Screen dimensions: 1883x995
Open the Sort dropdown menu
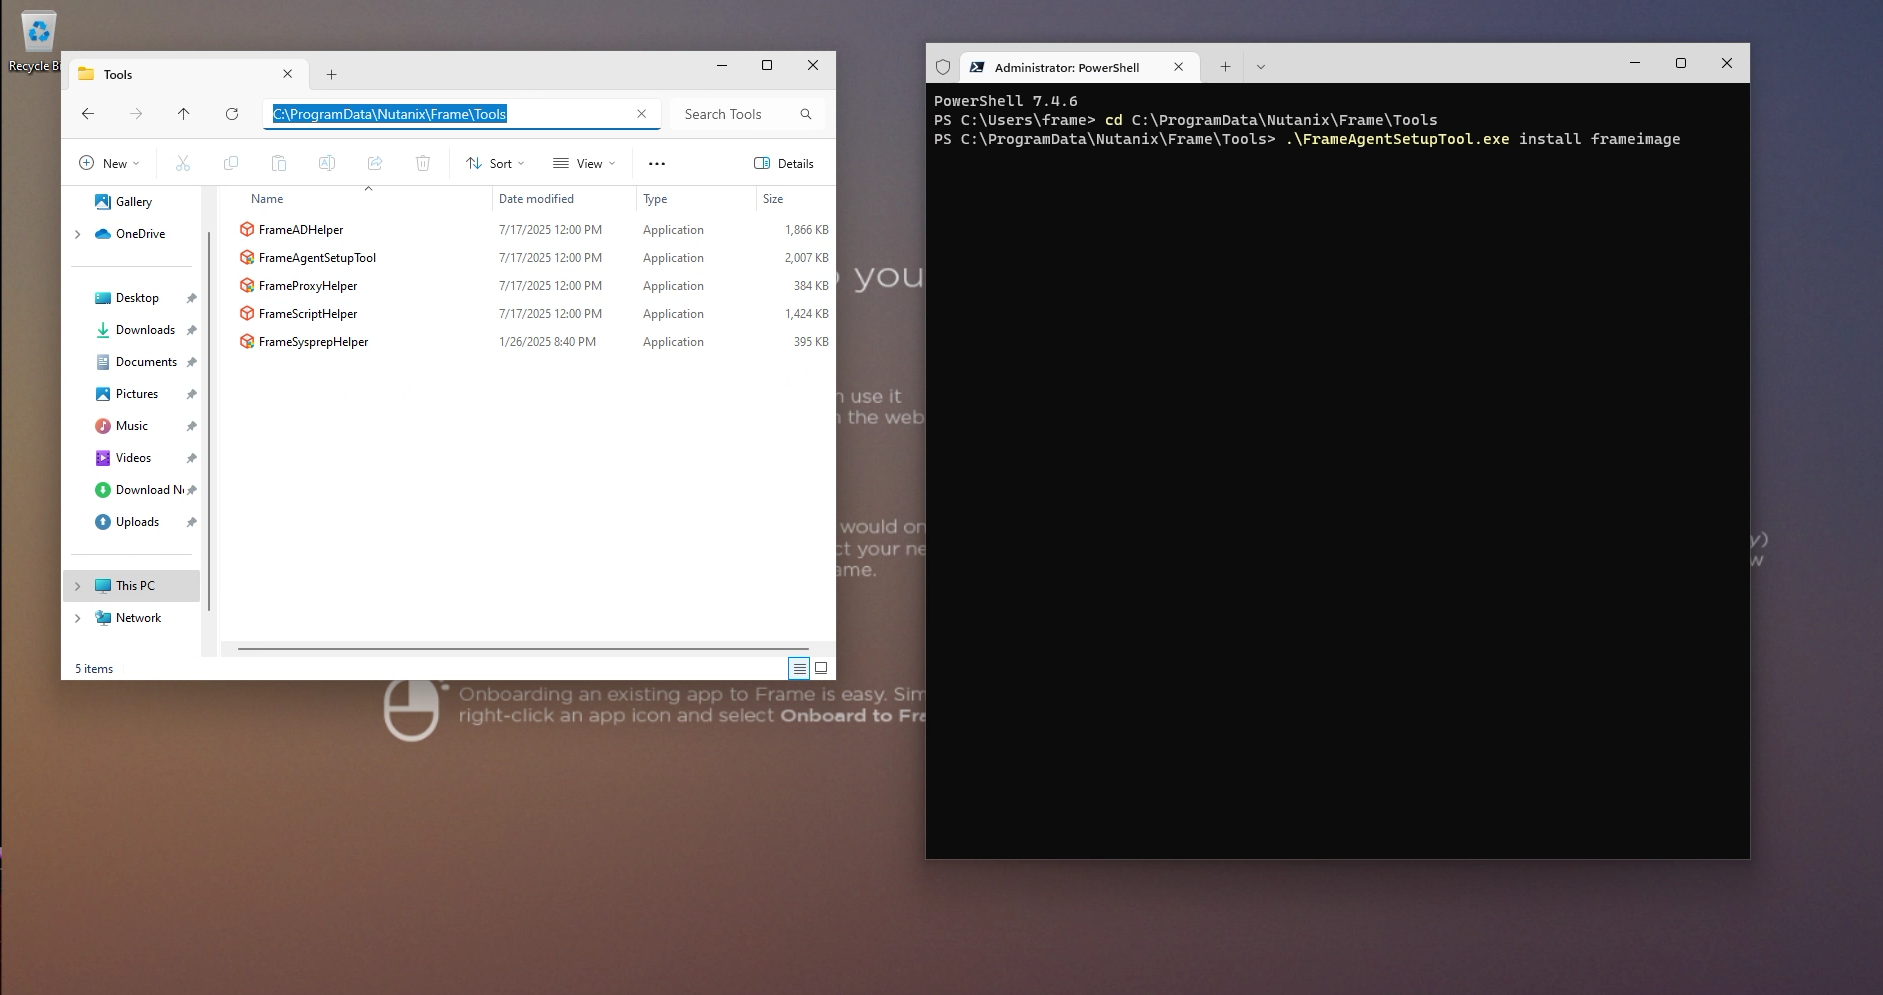[x=495, y=164]
